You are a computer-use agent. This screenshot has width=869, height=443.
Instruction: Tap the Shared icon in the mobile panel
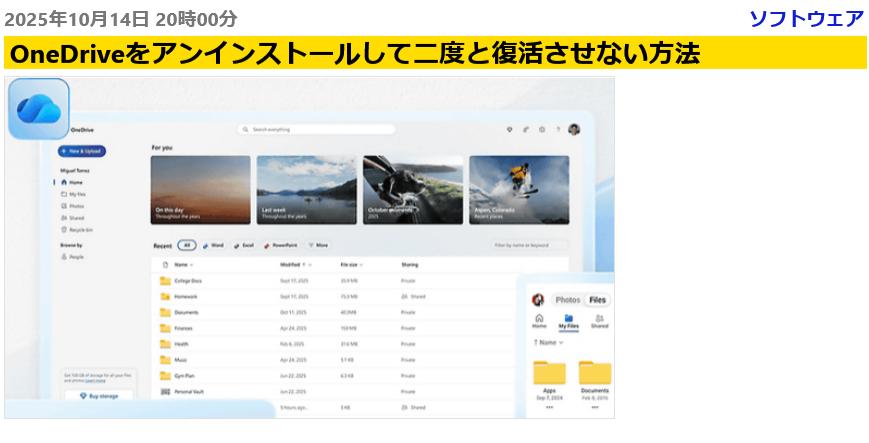point(599,320)
